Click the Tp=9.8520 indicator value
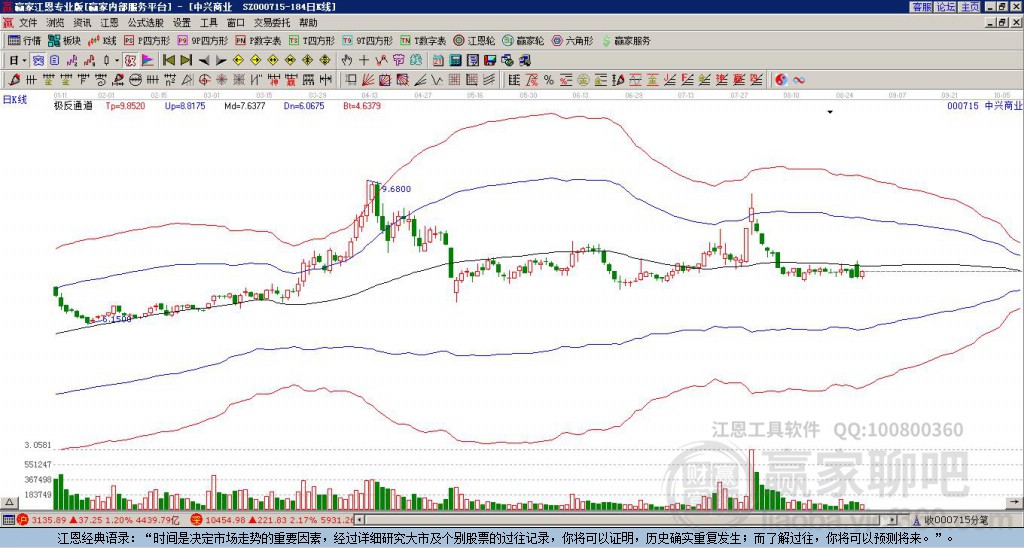The width and height of the screenshot is (1024, 548). click(x=125, y=106)
